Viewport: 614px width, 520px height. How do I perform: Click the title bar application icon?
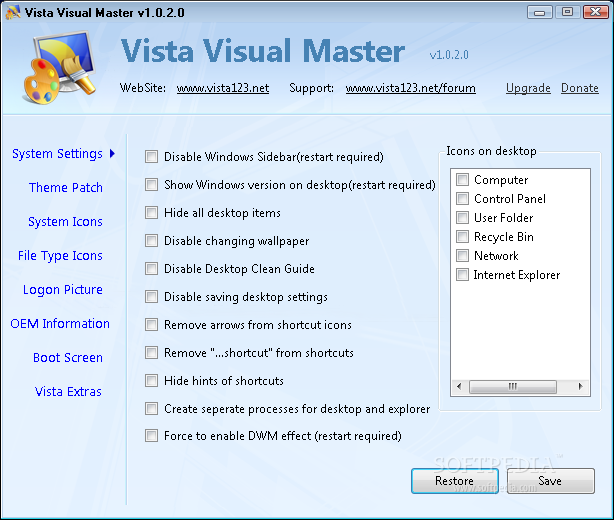pyautogui.click(x=13, y=13)
